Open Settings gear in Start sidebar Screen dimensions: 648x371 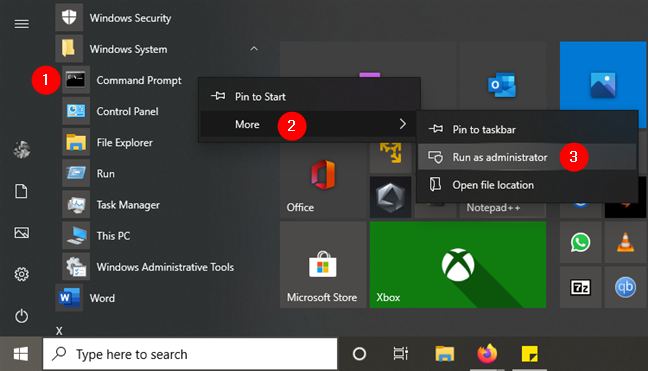point(21,274)
